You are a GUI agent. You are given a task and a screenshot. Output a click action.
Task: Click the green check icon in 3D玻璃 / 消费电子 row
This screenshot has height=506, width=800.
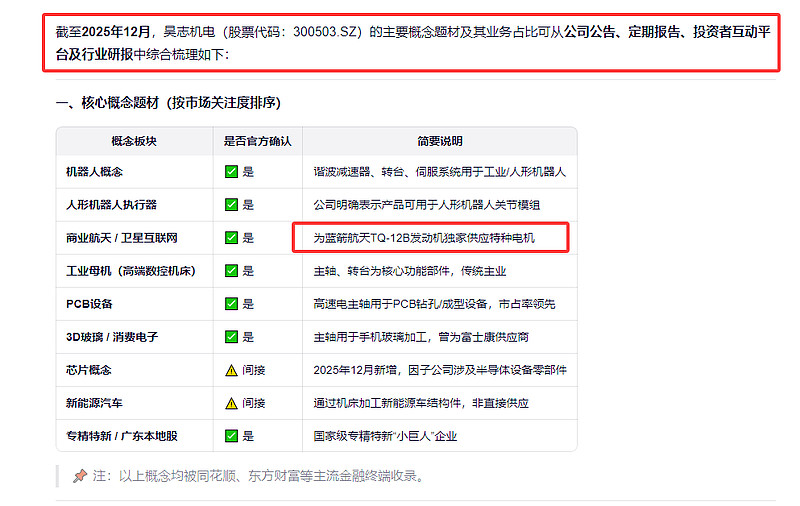click(x=231, y=337)
